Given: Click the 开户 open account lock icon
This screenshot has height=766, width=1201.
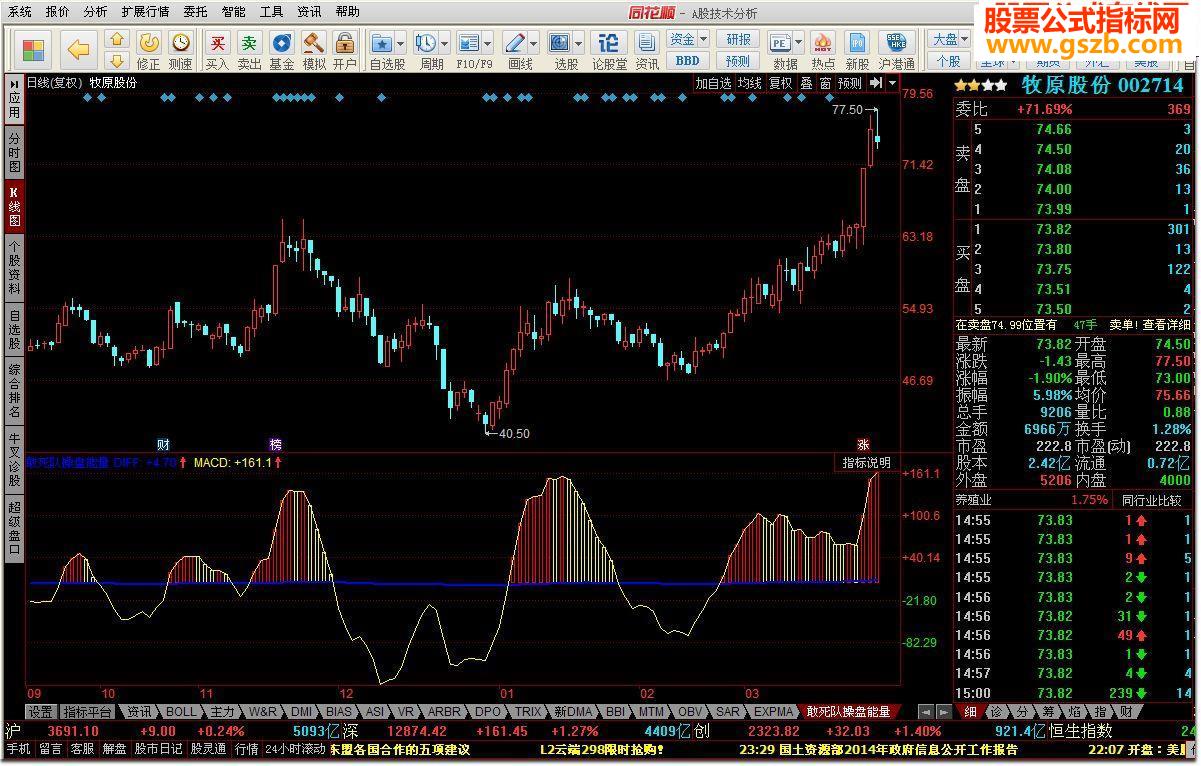Looking at the screenshot, I should click(x=344, y=50).
